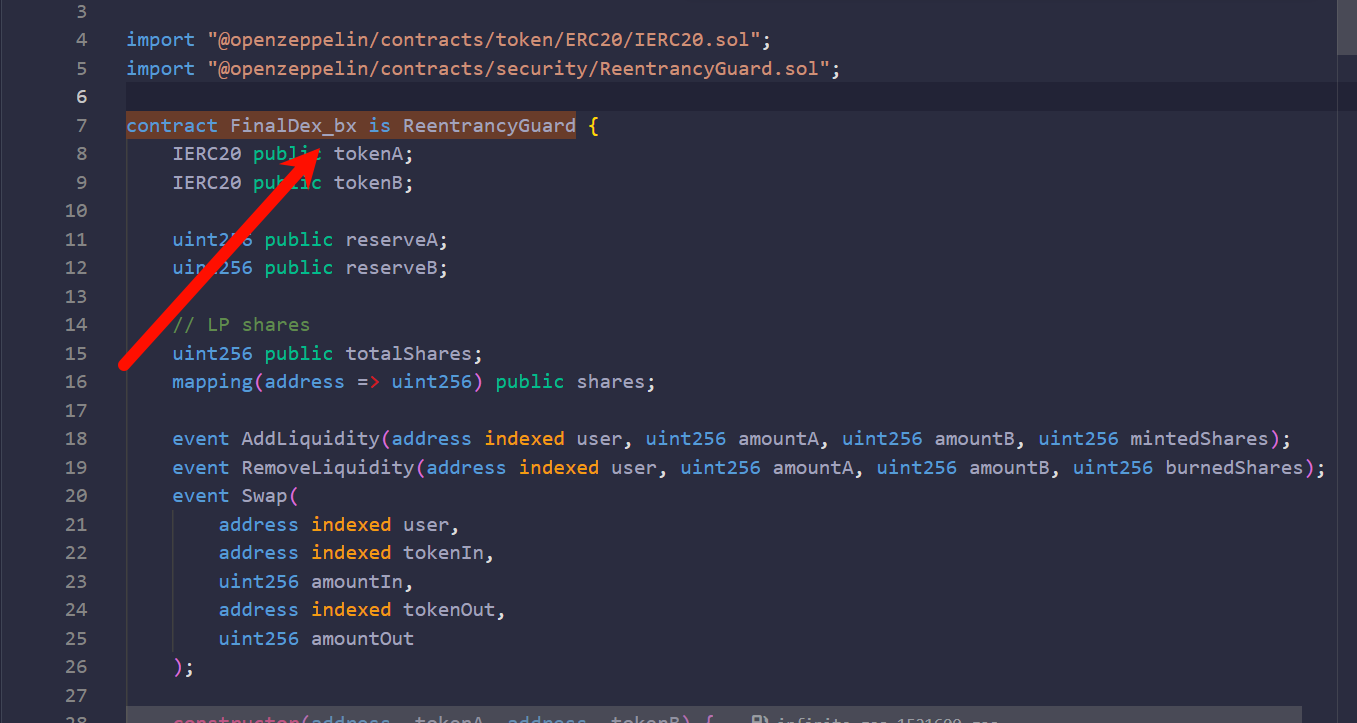
Task: Click the tokenA variable on line 8
Action: (373, 154)
